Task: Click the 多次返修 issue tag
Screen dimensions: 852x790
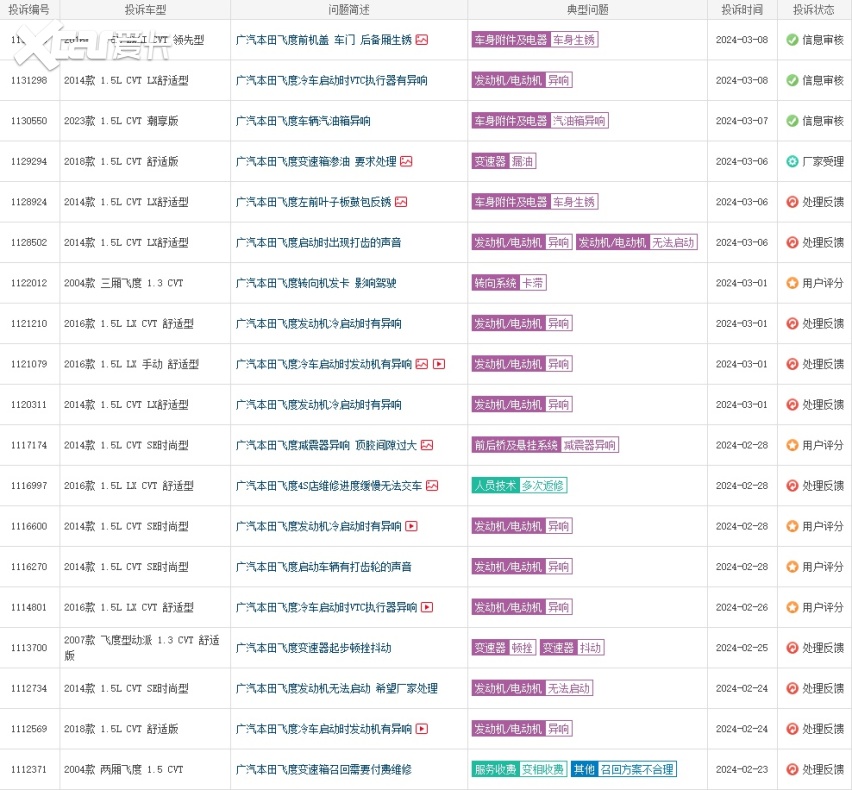Action: tap(543, 486)
